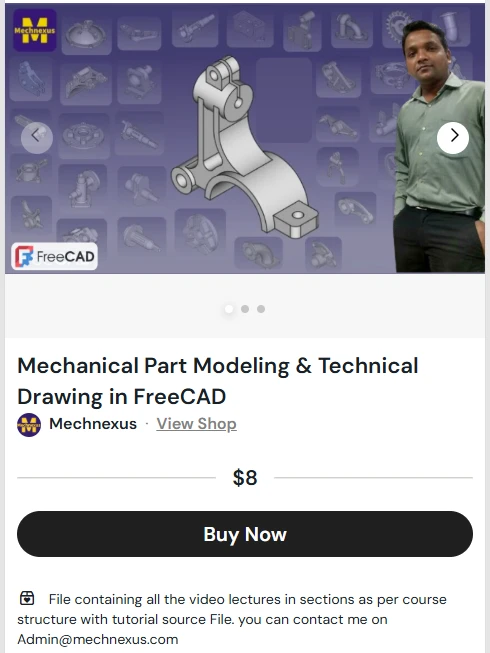Screen dimensions: 490x653
Task: Click the Mechnexus seller avatar icon
Action: click(29, 425)
